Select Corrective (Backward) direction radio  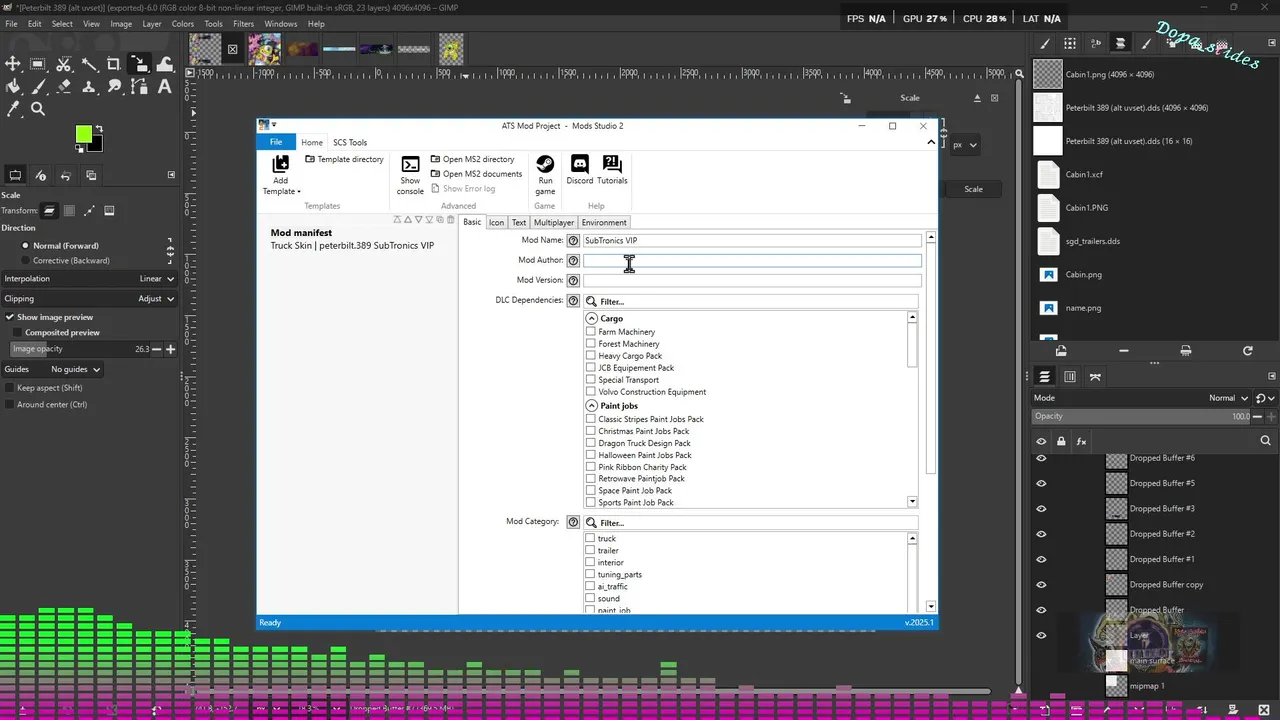[26, 261]
